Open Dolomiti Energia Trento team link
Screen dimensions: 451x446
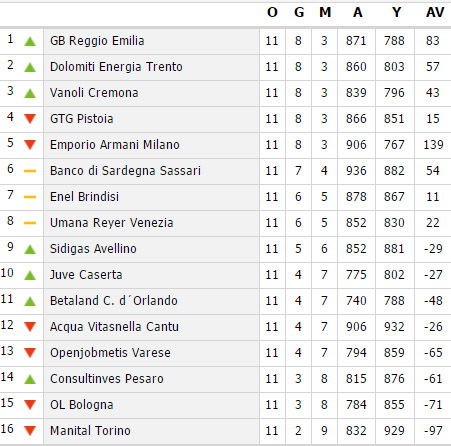pyautogui.click(x=116, y=67)
